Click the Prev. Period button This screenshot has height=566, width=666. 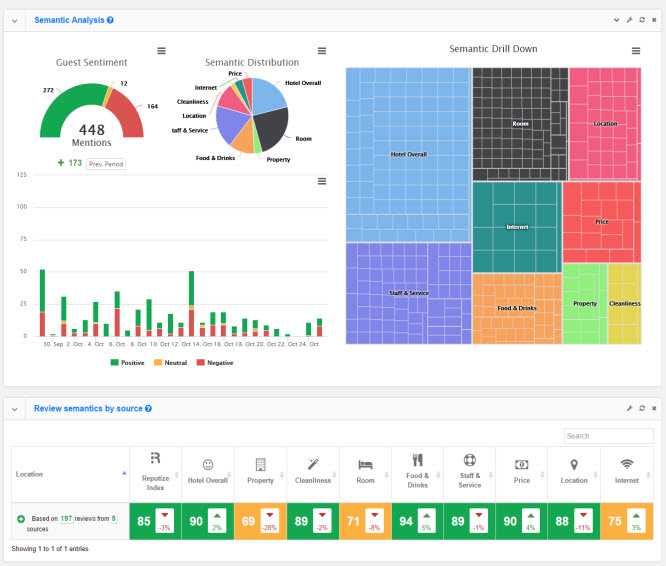pyautogui.click(x=106, y=163)
